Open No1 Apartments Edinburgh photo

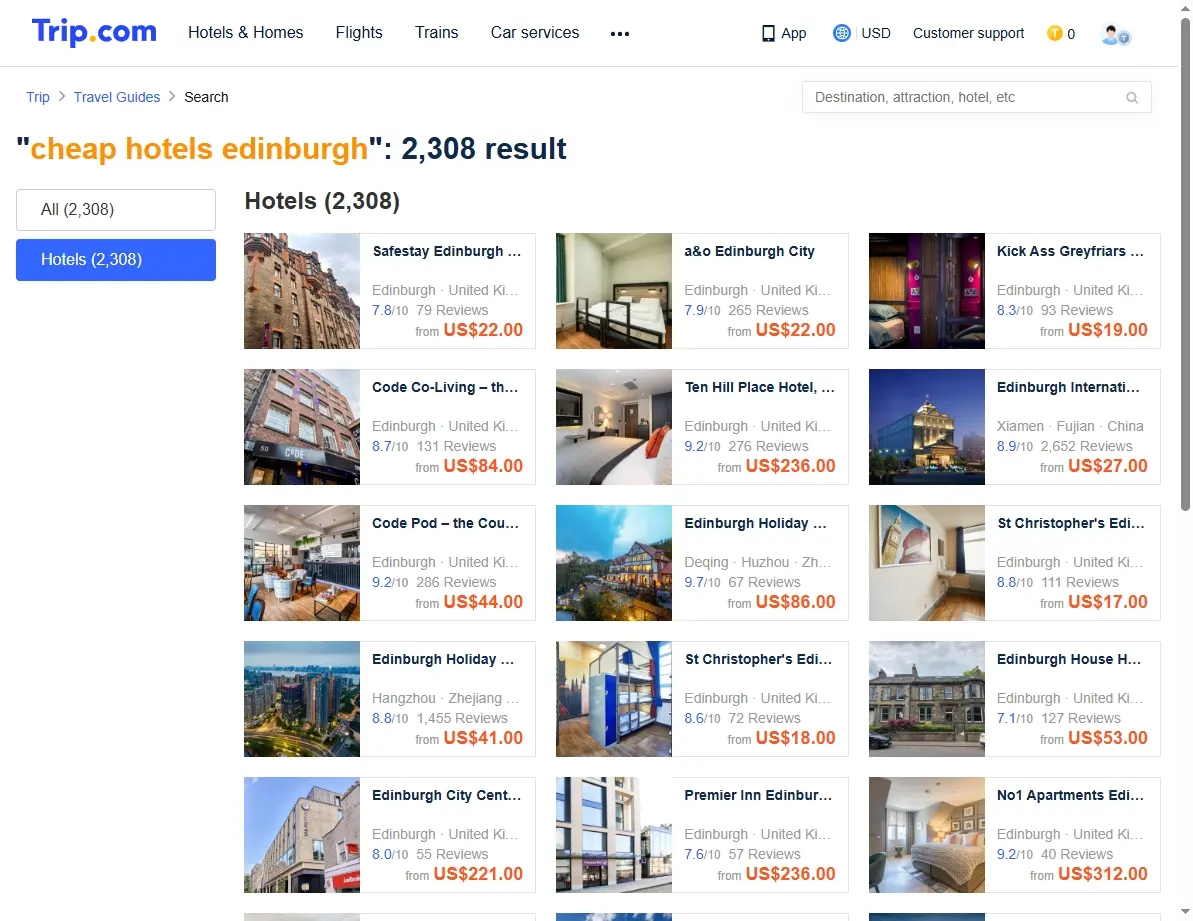click(927, 835)
